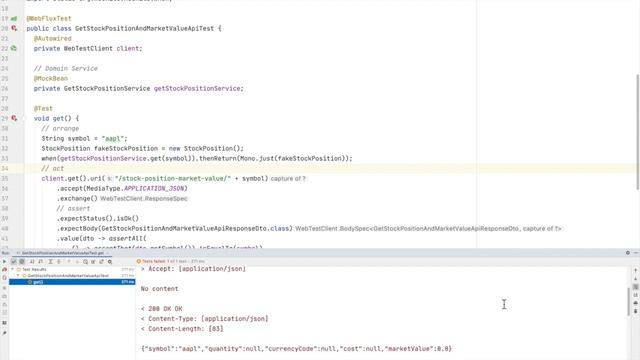Click run test gutter icon beside void get()

(14, 118)
